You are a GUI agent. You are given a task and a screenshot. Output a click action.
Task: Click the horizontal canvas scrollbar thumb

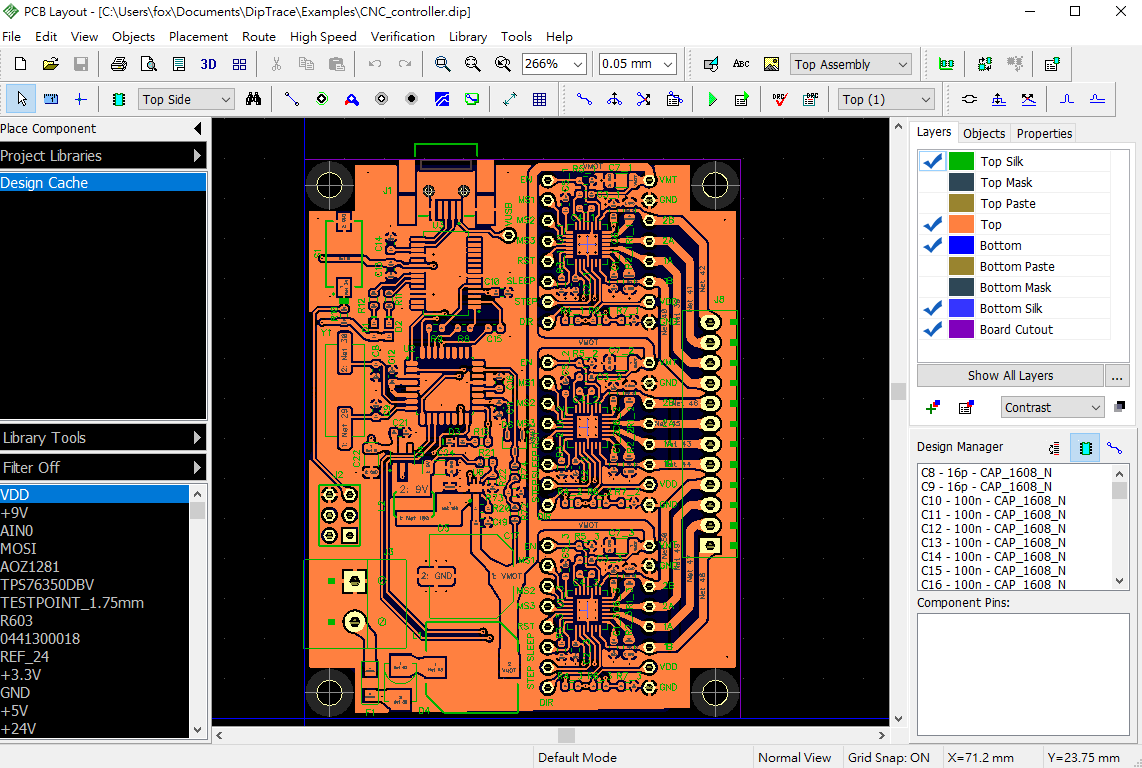(566, 735)
